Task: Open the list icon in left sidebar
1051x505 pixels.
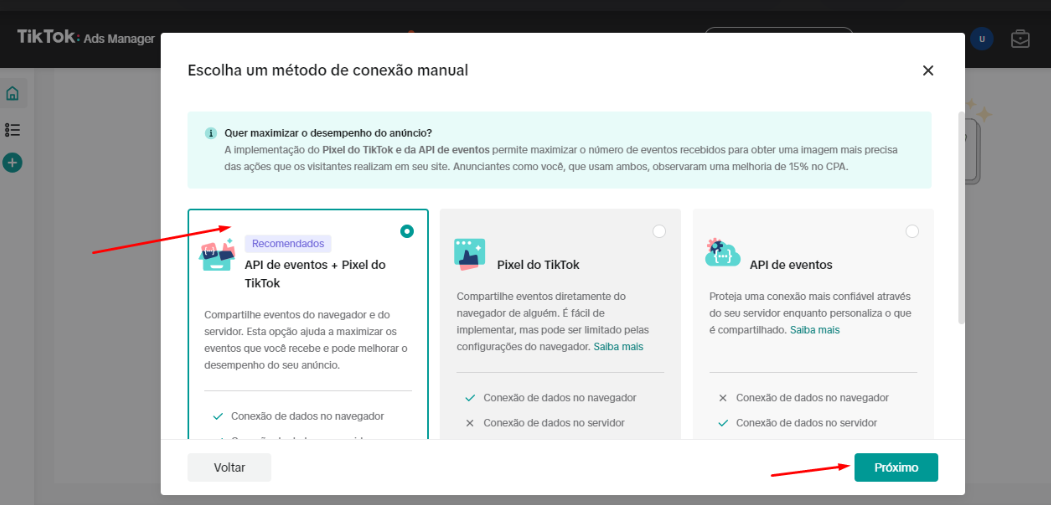Action: [x=12, y=129]
